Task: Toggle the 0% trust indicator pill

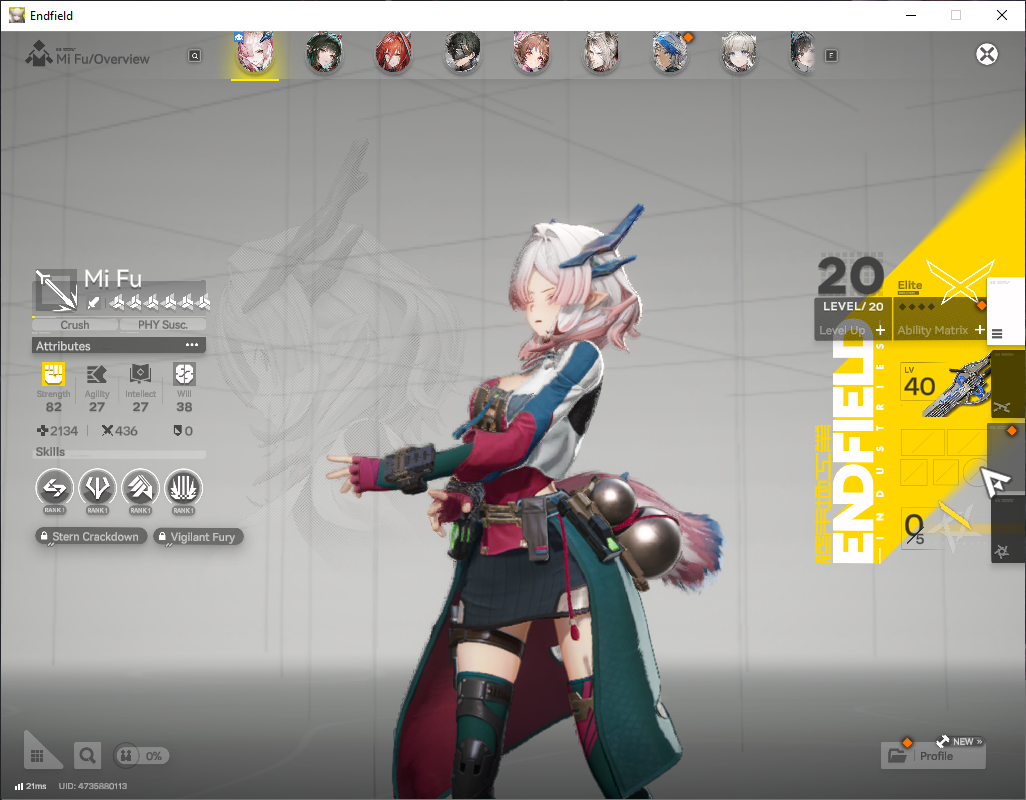Action: pos(141,756)
